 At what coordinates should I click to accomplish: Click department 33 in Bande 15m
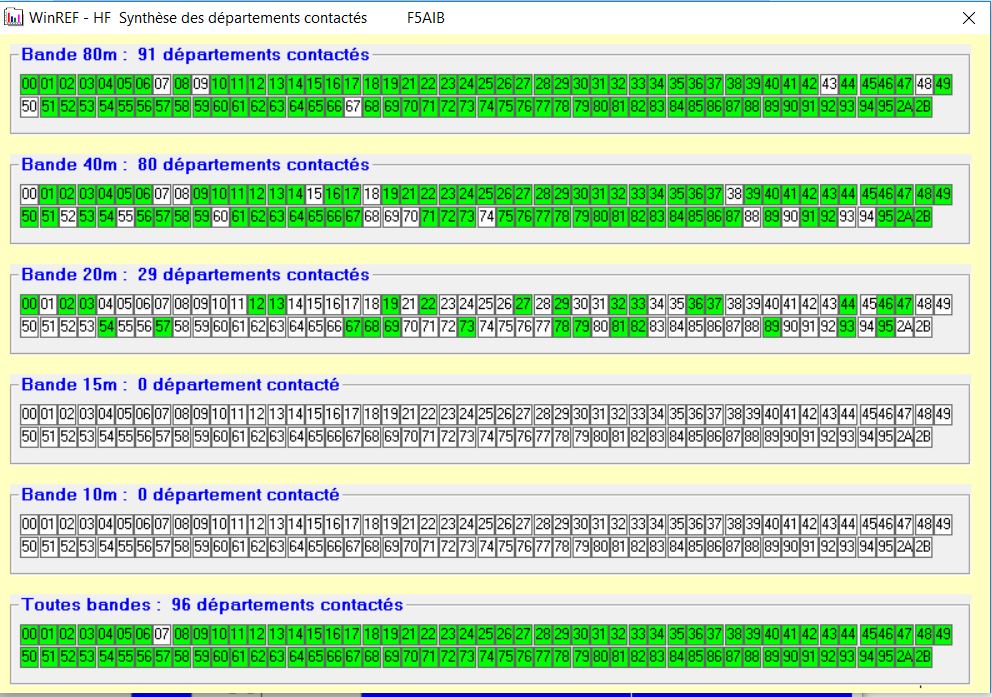(x=638, y=414)
